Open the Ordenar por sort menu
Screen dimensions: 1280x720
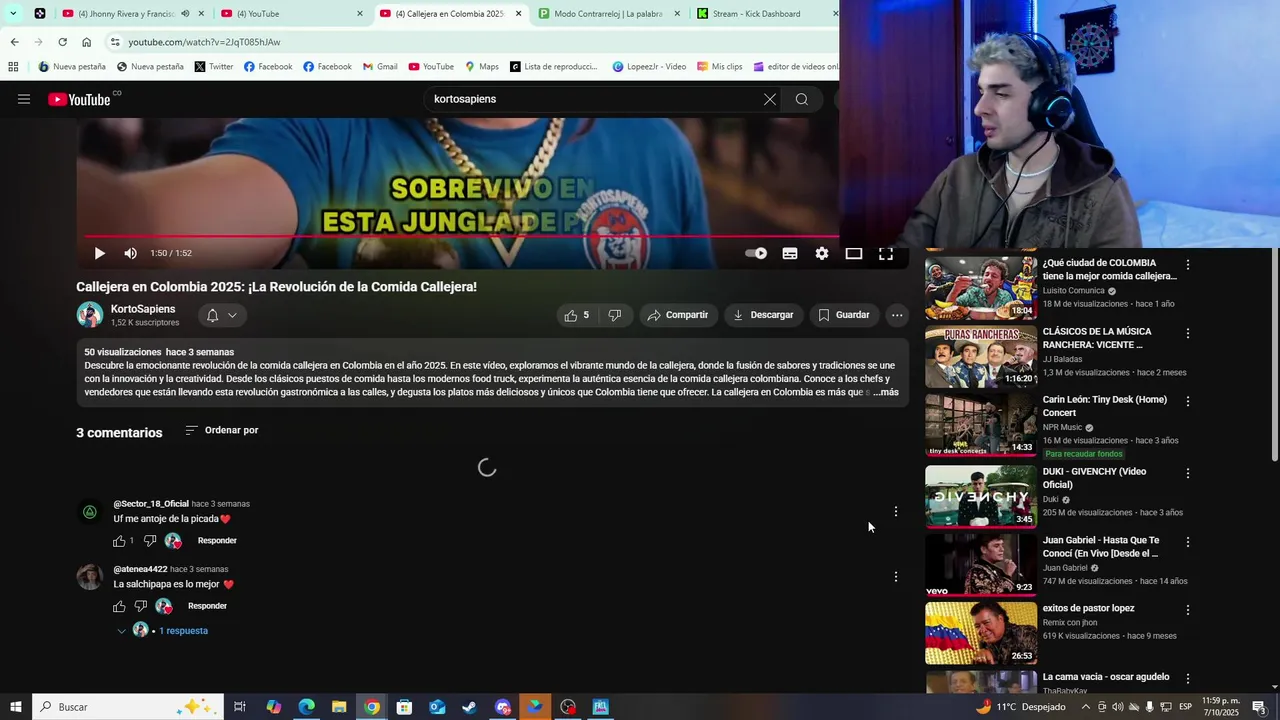click(x=222, y=430)
